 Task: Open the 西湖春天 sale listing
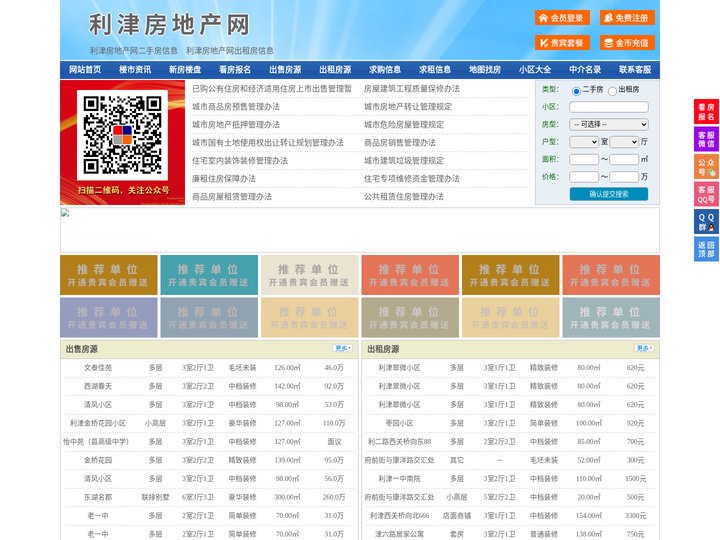point(98,386)
